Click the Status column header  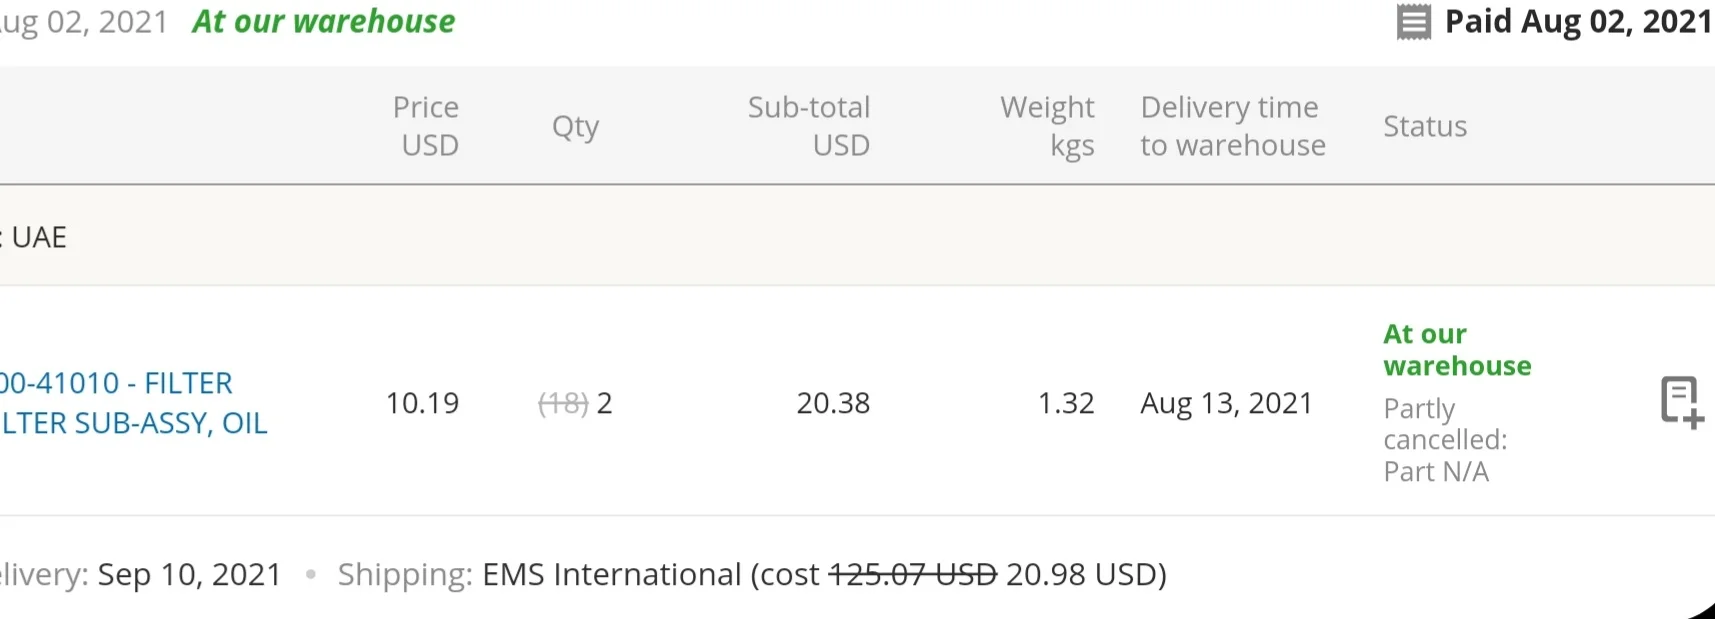[x=1425, y=126]
